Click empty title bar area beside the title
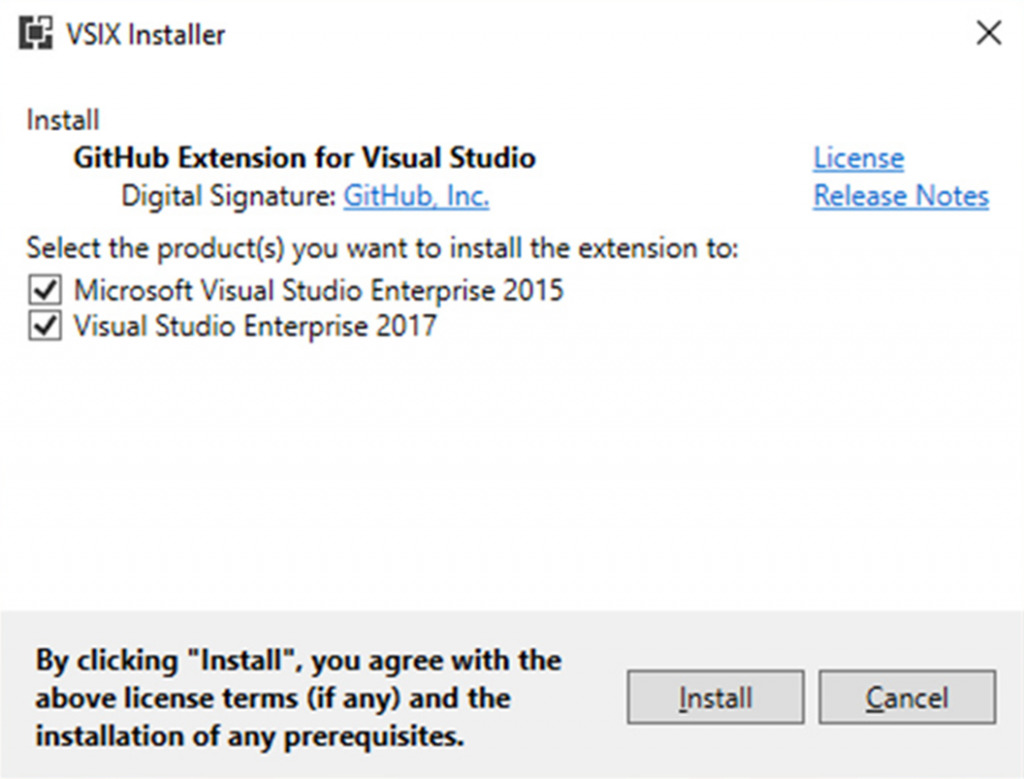Image resolution: width=1024 pixels, height=779 pixels. coord(600,35)
